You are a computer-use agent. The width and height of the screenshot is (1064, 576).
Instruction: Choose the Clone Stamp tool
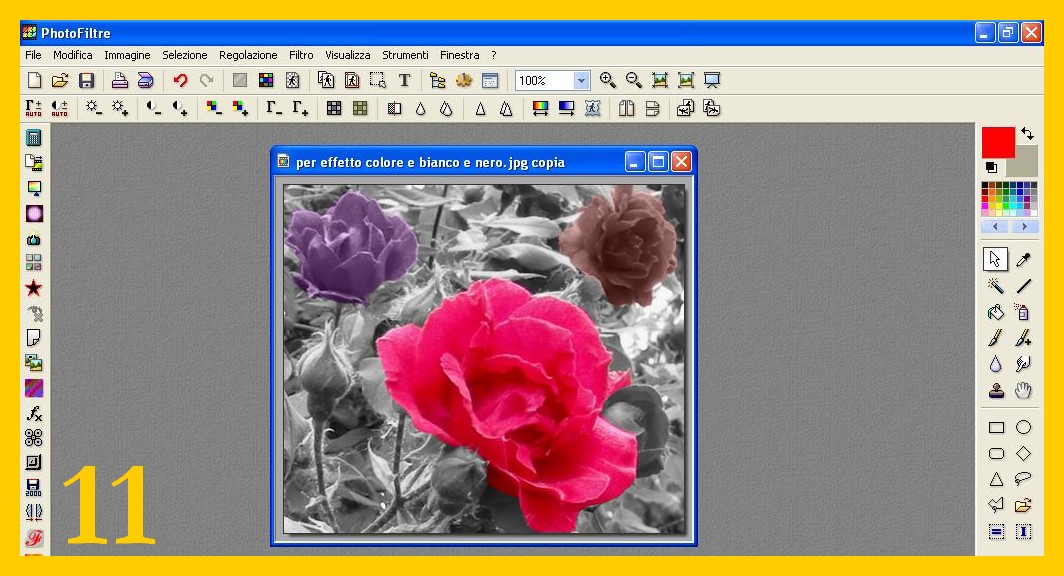click(996, 391)
